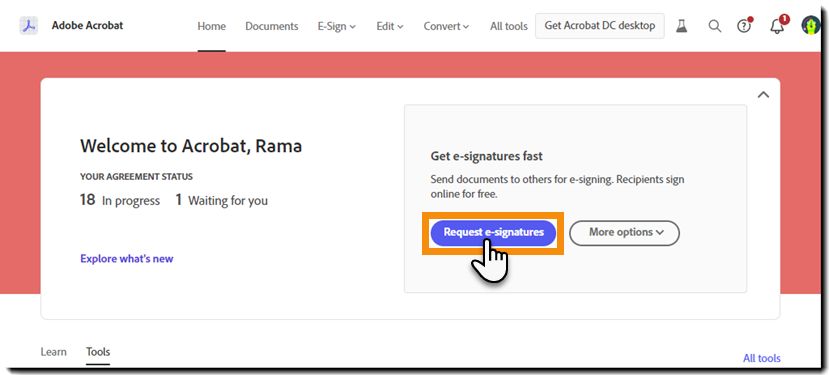Open the notifications bell icon
The height and width of the screenshot is (375, 829).
(x=777, y=25)
